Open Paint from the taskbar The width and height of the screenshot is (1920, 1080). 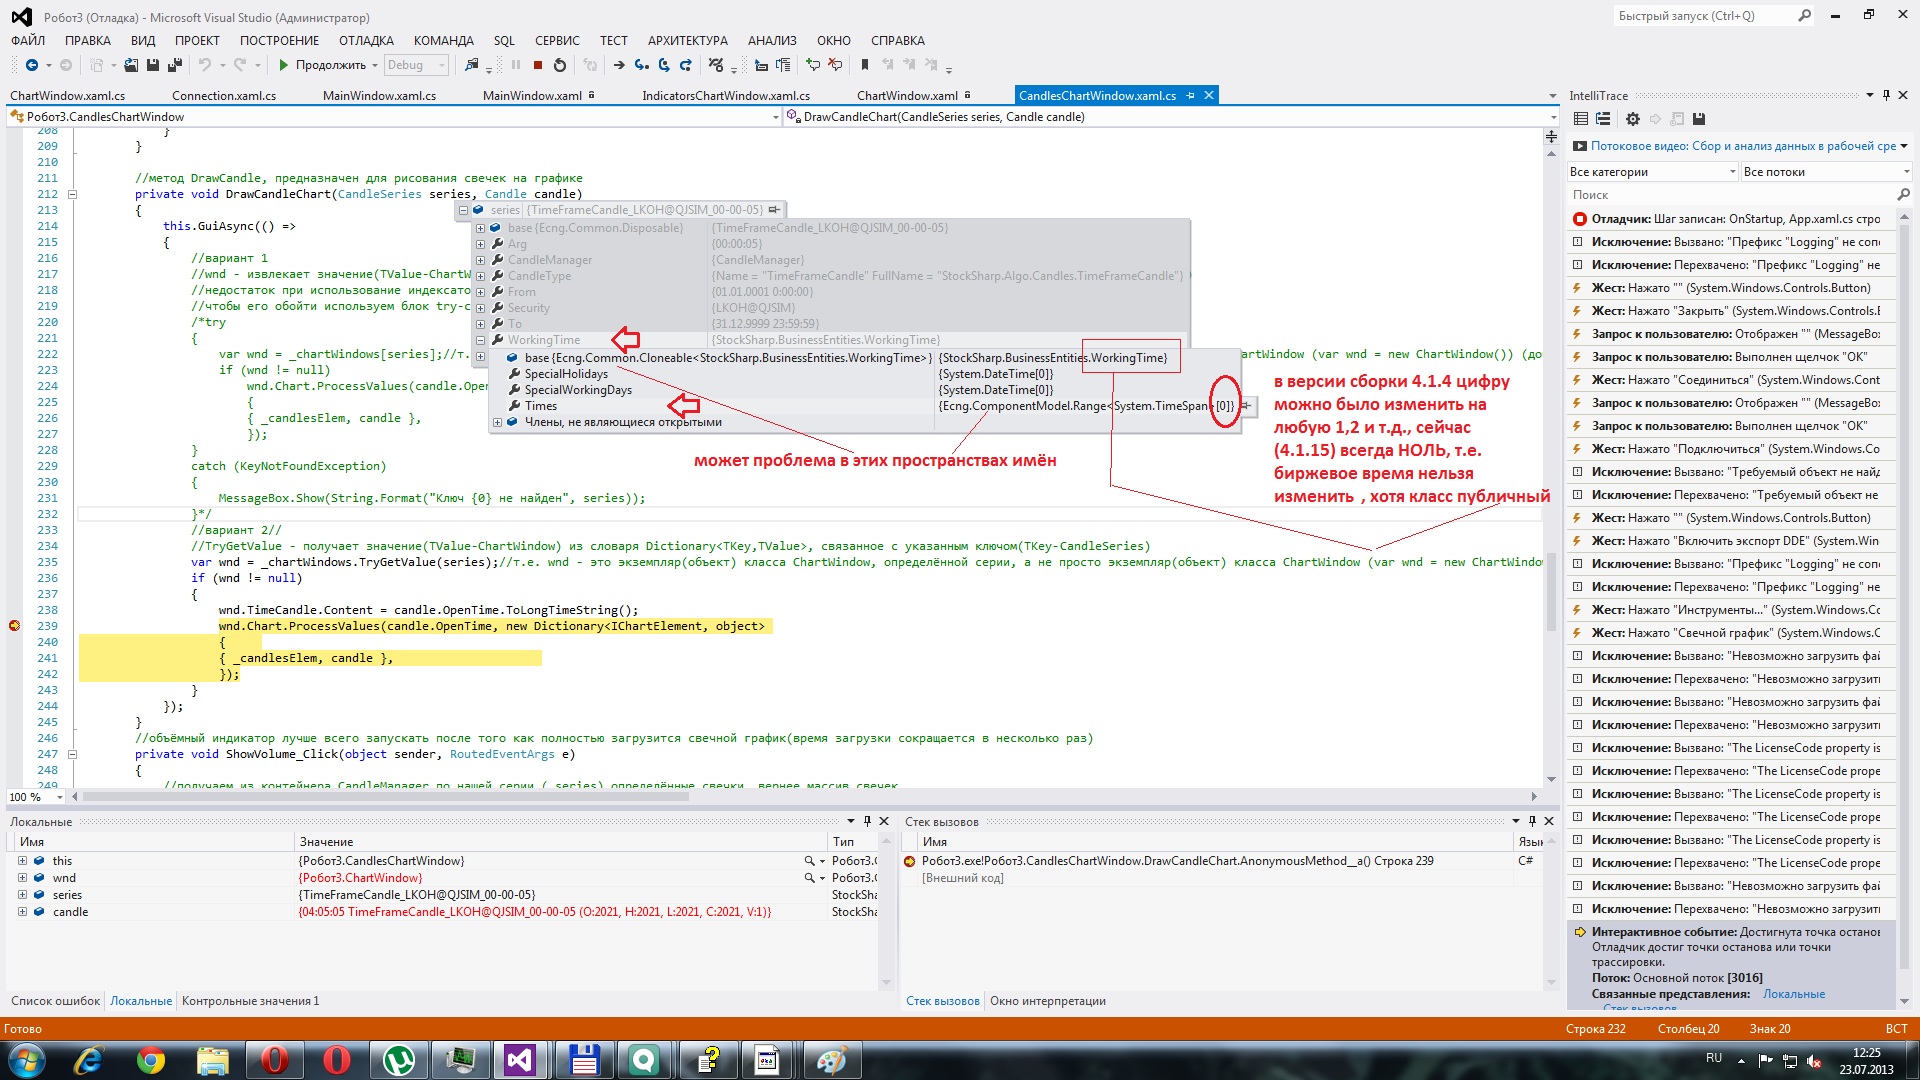831,1059
